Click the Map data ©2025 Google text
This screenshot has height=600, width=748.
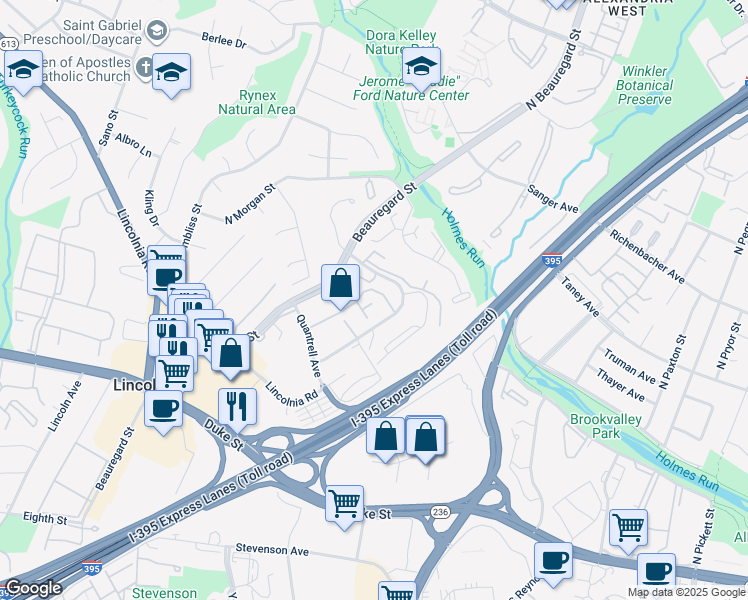point(687,593)
